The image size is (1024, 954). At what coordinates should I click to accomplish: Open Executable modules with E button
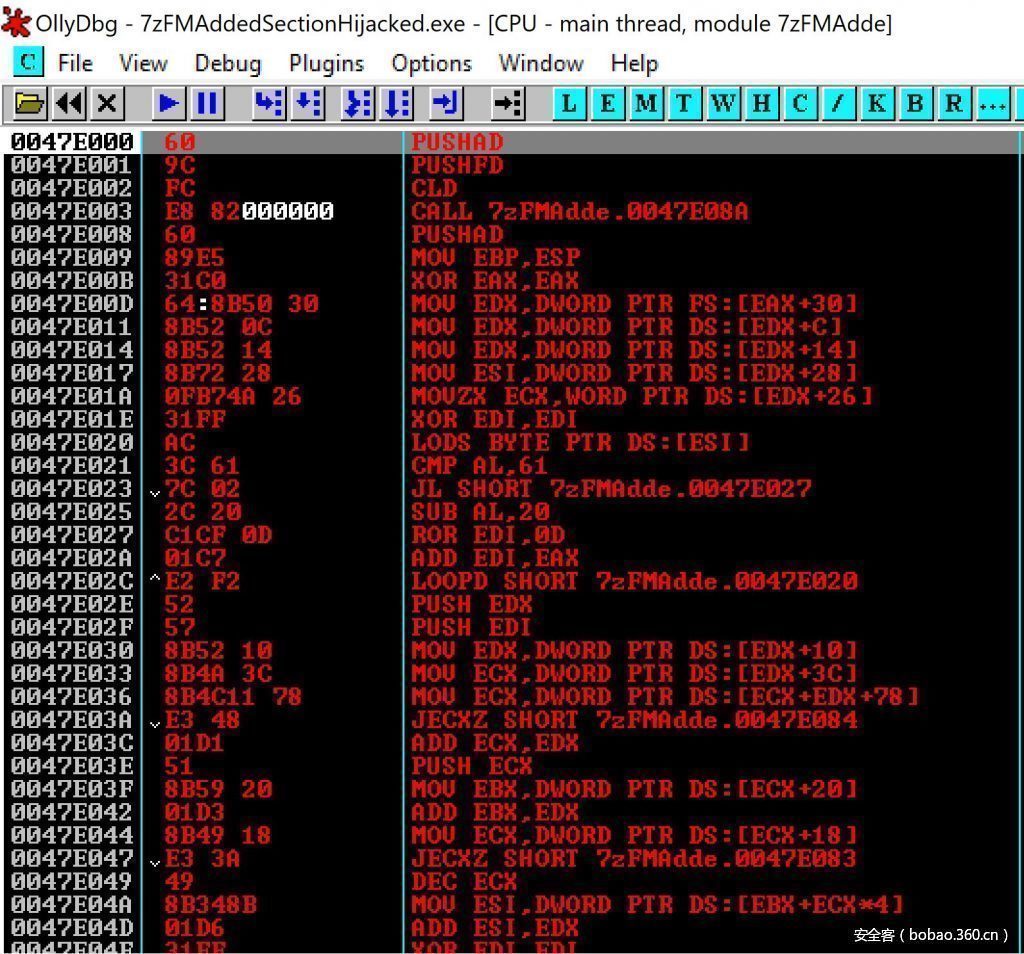(606, 103)
